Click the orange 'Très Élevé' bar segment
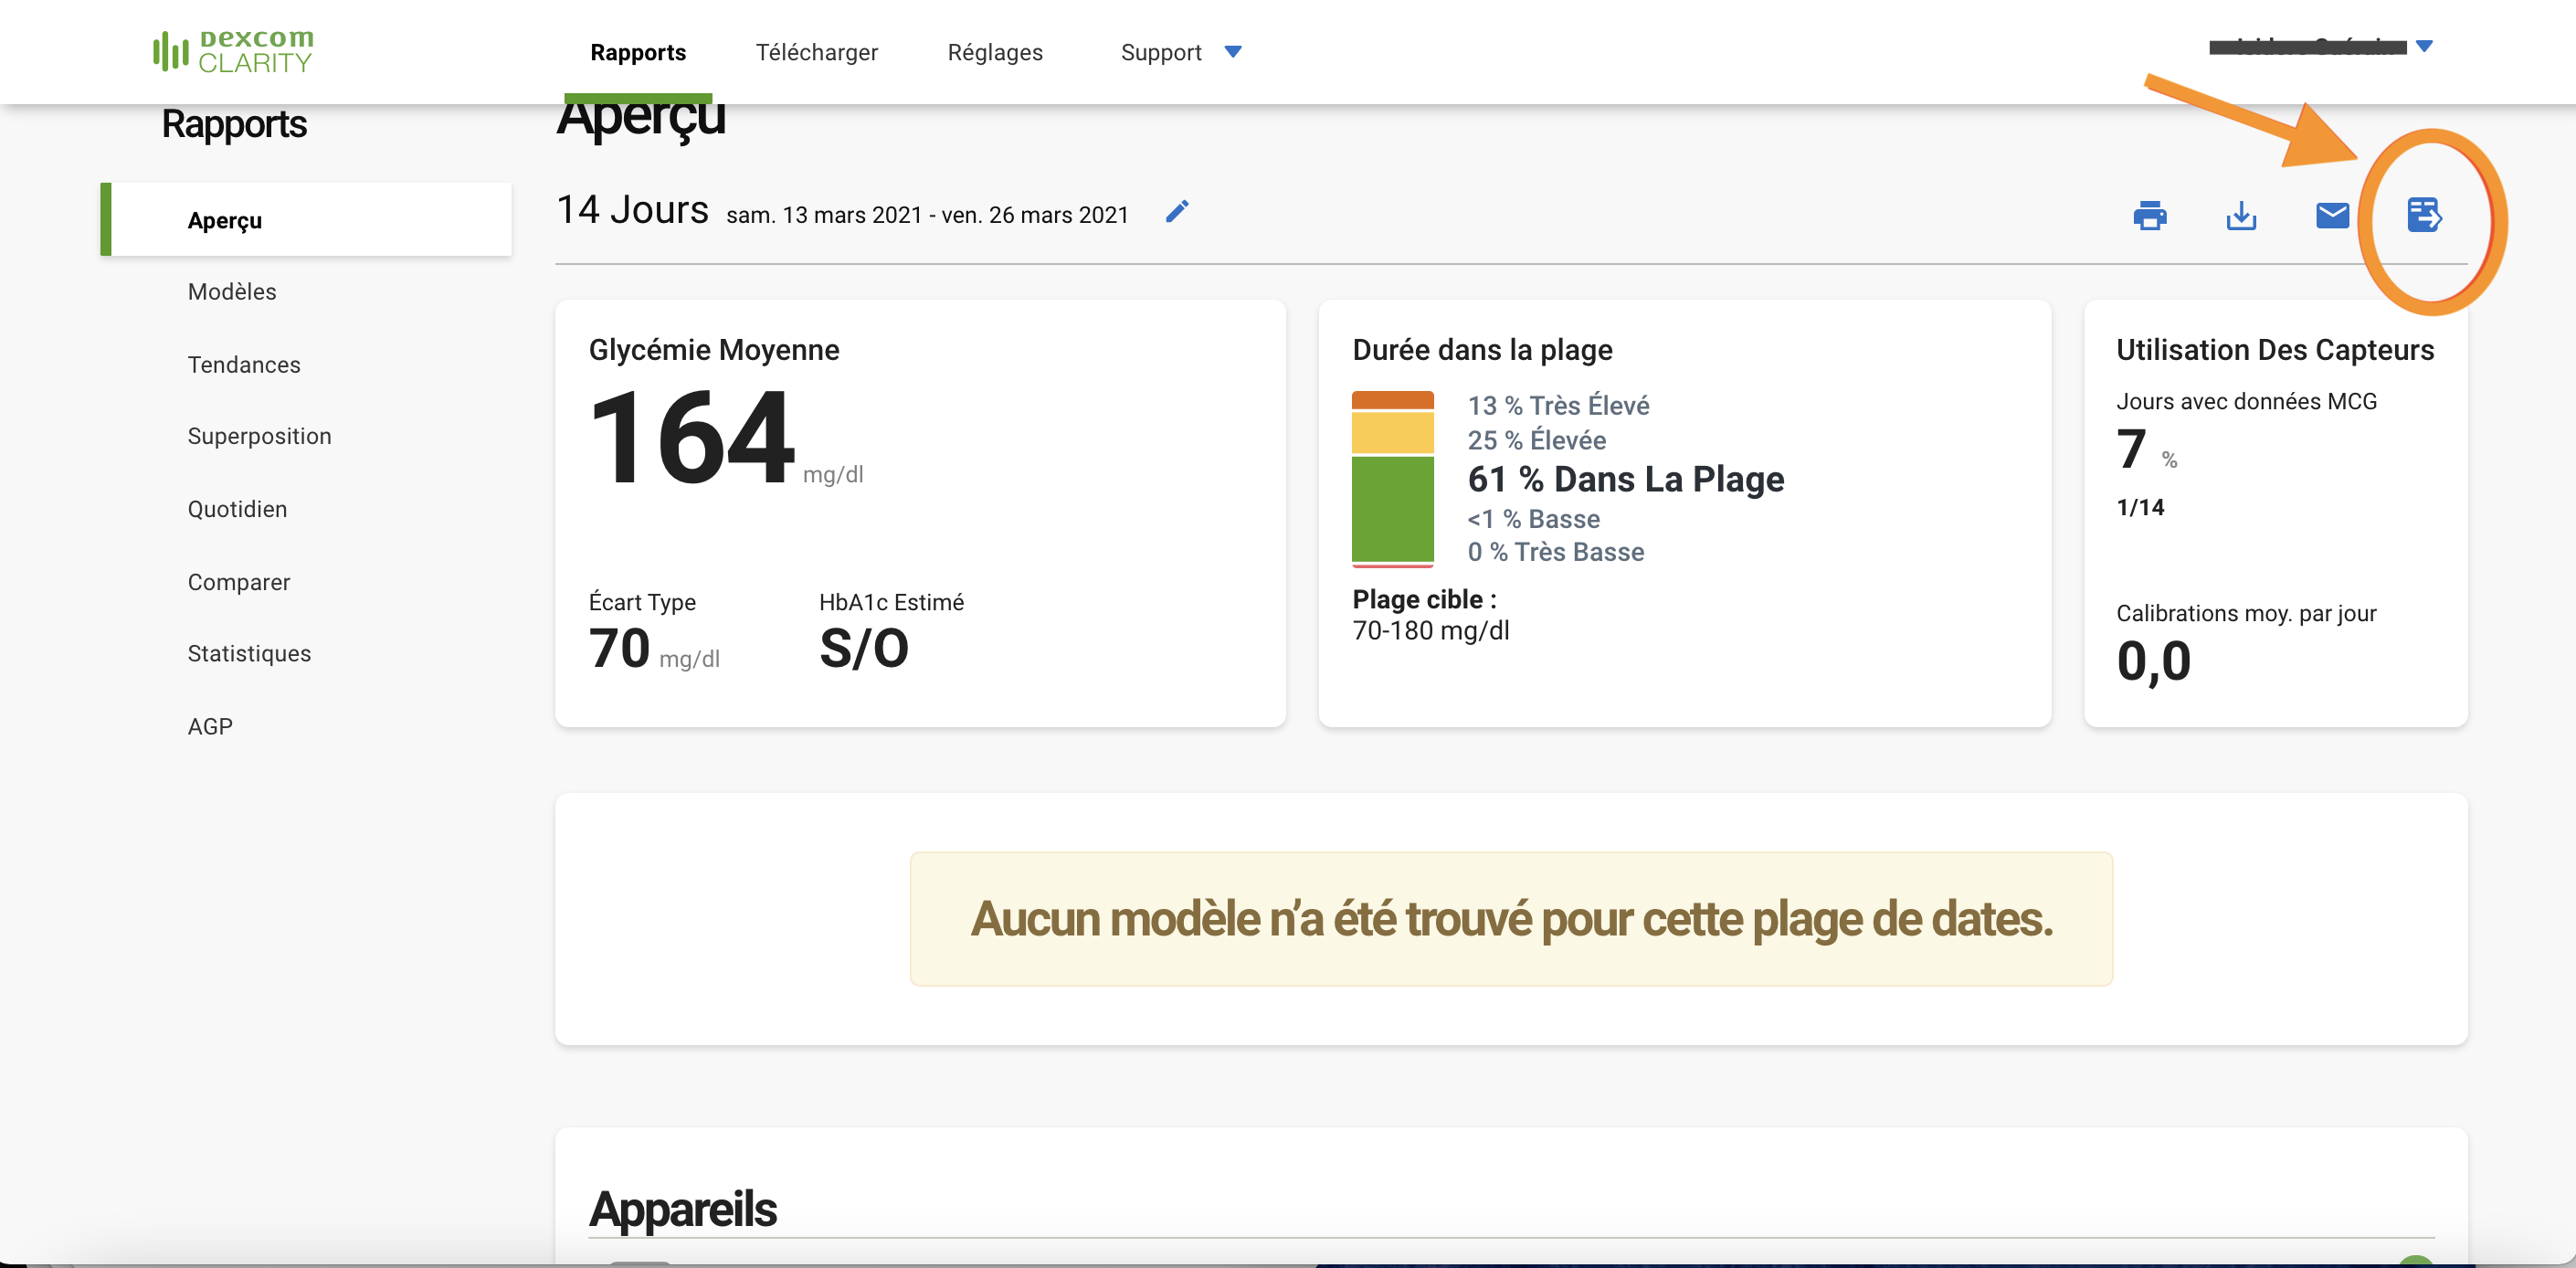The height and width of the screenshot is (1268, 2576). (1392, 400)
